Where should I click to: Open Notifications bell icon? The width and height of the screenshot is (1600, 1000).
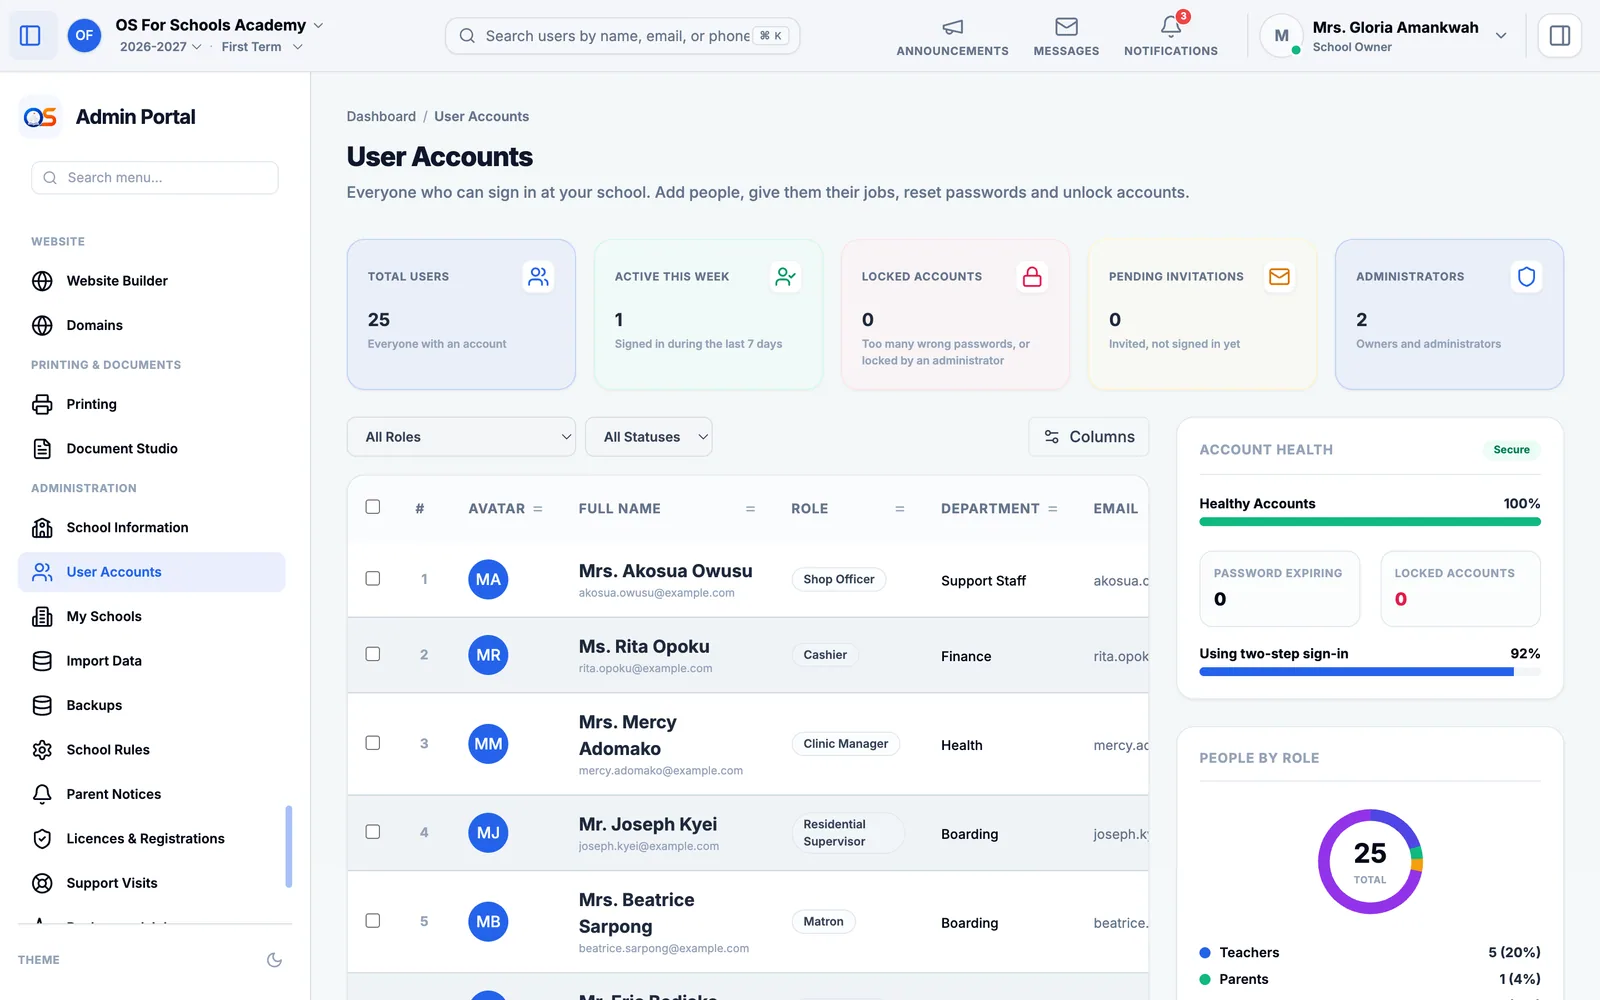(x=1170, y=27)
